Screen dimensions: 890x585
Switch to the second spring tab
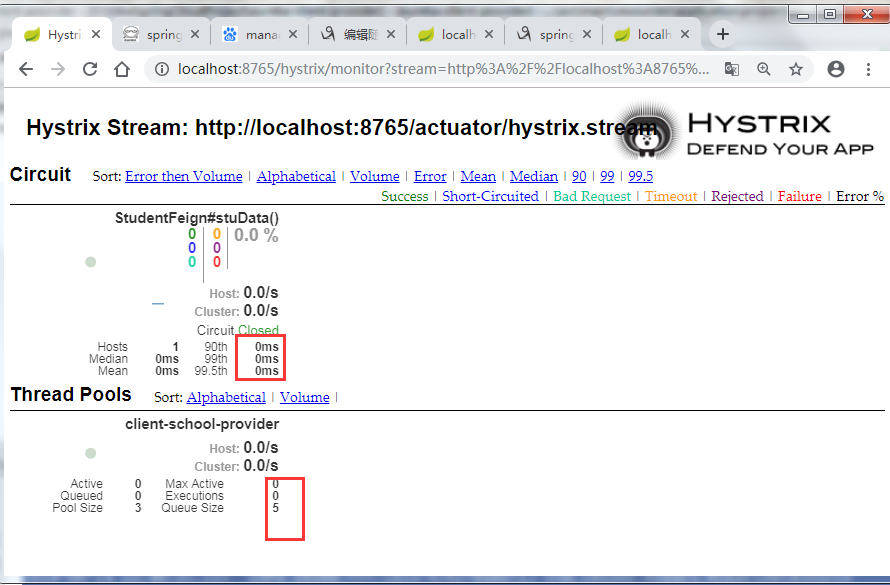tap(552, 35)
